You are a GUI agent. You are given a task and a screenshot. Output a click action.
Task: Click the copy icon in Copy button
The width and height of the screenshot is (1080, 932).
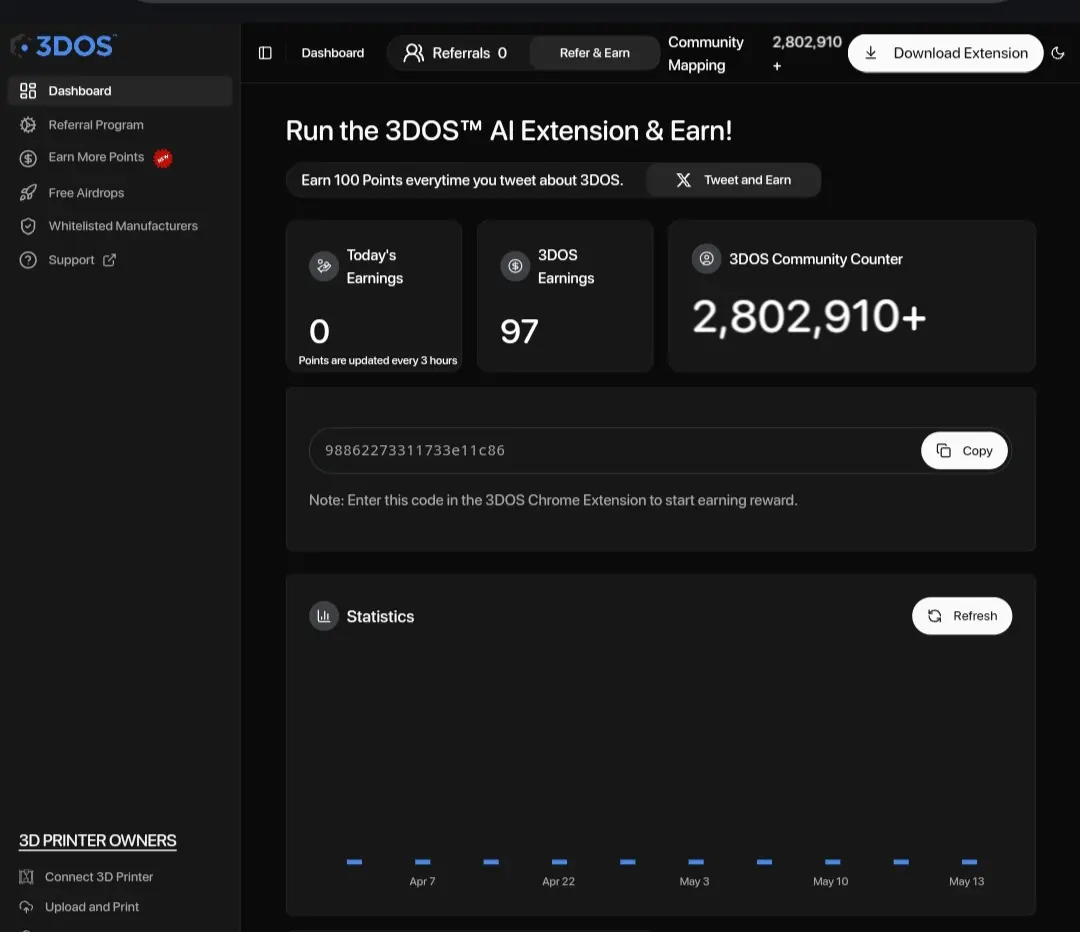tap(944, 451)
